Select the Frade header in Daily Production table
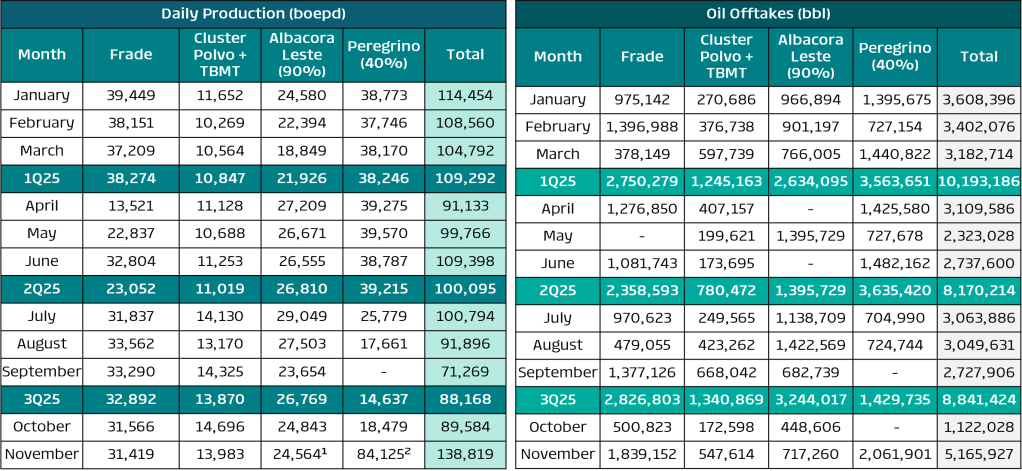Image resolution: width=1022 pixels, height=471 pixels. [x=130, y=55]
